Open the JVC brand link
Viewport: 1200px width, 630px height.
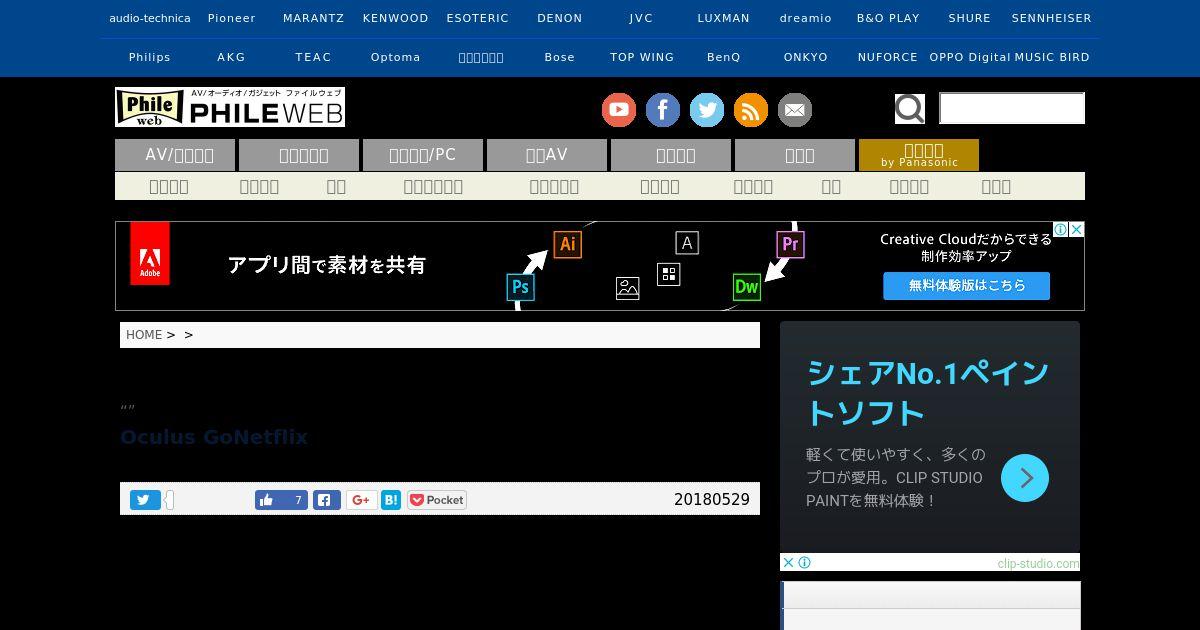point(642,18)
